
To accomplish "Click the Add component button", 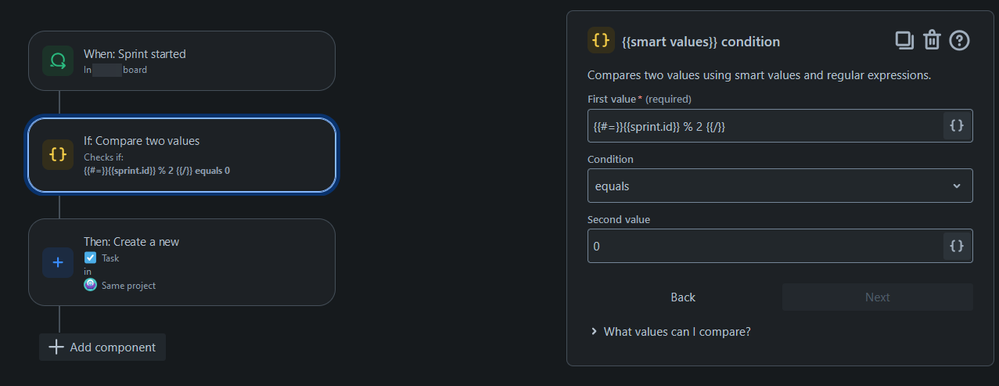I will point(103,347).
